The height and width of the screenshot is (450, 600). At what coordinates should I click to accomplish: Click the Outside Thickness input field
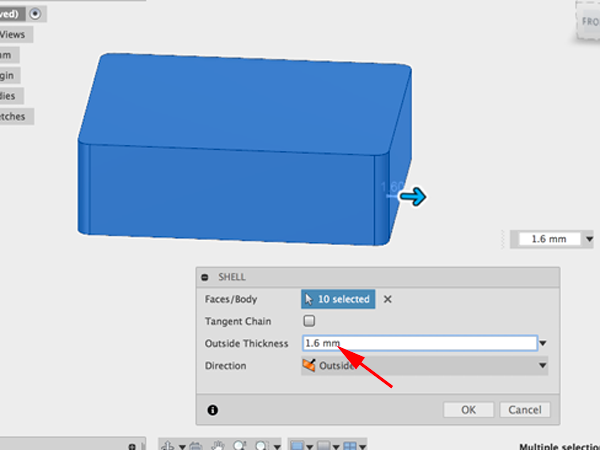(420, 343)
